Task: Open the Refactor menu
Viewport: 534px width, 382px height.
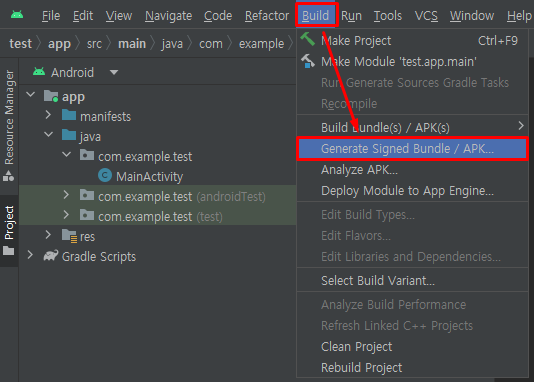Action: [267, 16]
